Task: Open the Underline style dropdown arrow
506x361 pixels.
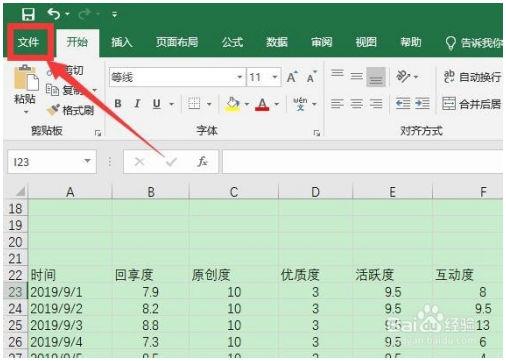Action: (172, 104)
